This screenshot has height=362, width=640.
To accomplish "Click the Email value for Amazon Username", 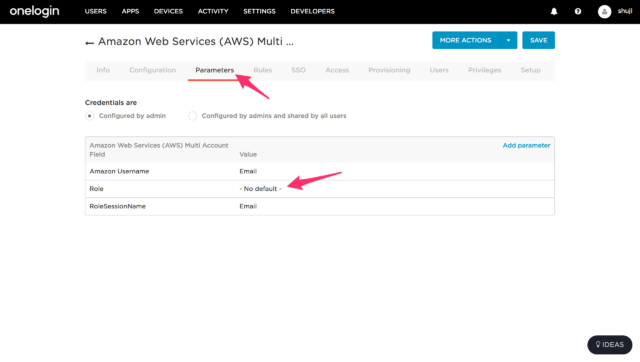I will point(248,171).
